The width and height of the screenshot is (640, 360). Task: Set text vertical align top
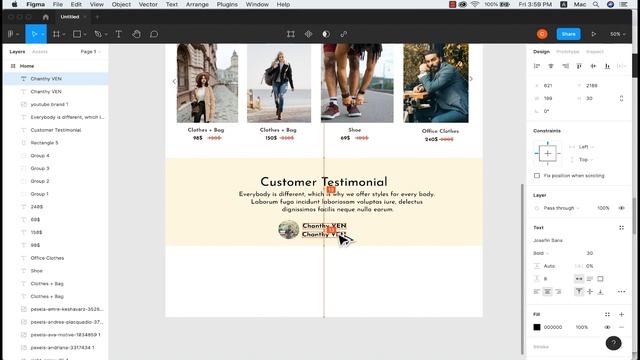click(579, 292)
